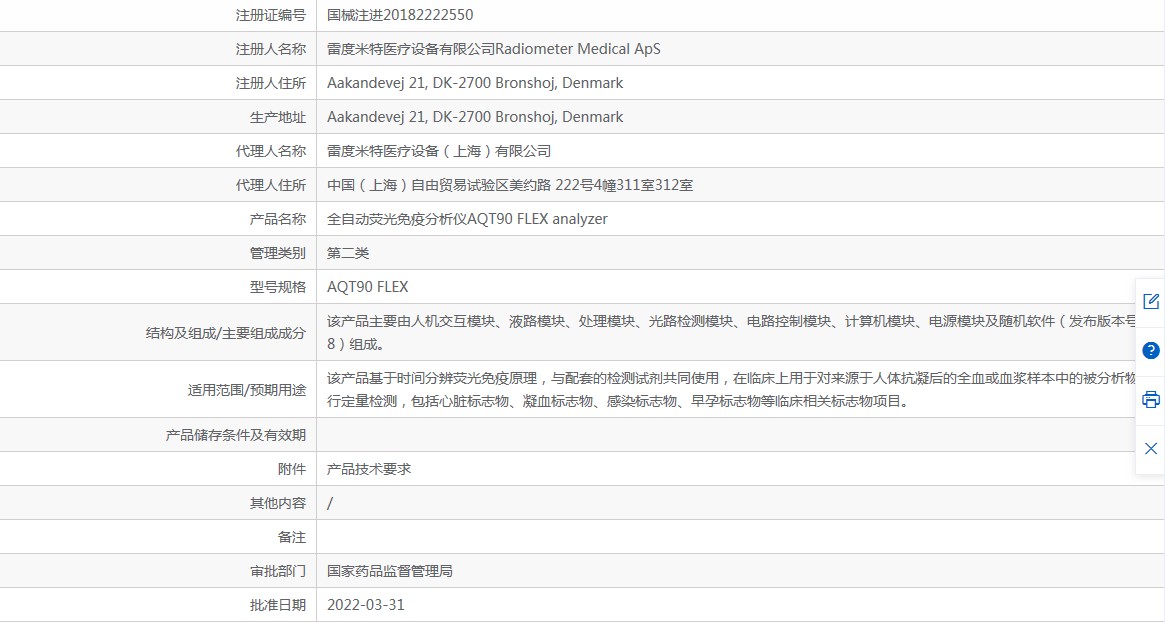The image size is (1165, 622).
Task: Select registrant name Radiometer Medical ApS value
Action: click(x=493, y=49)
